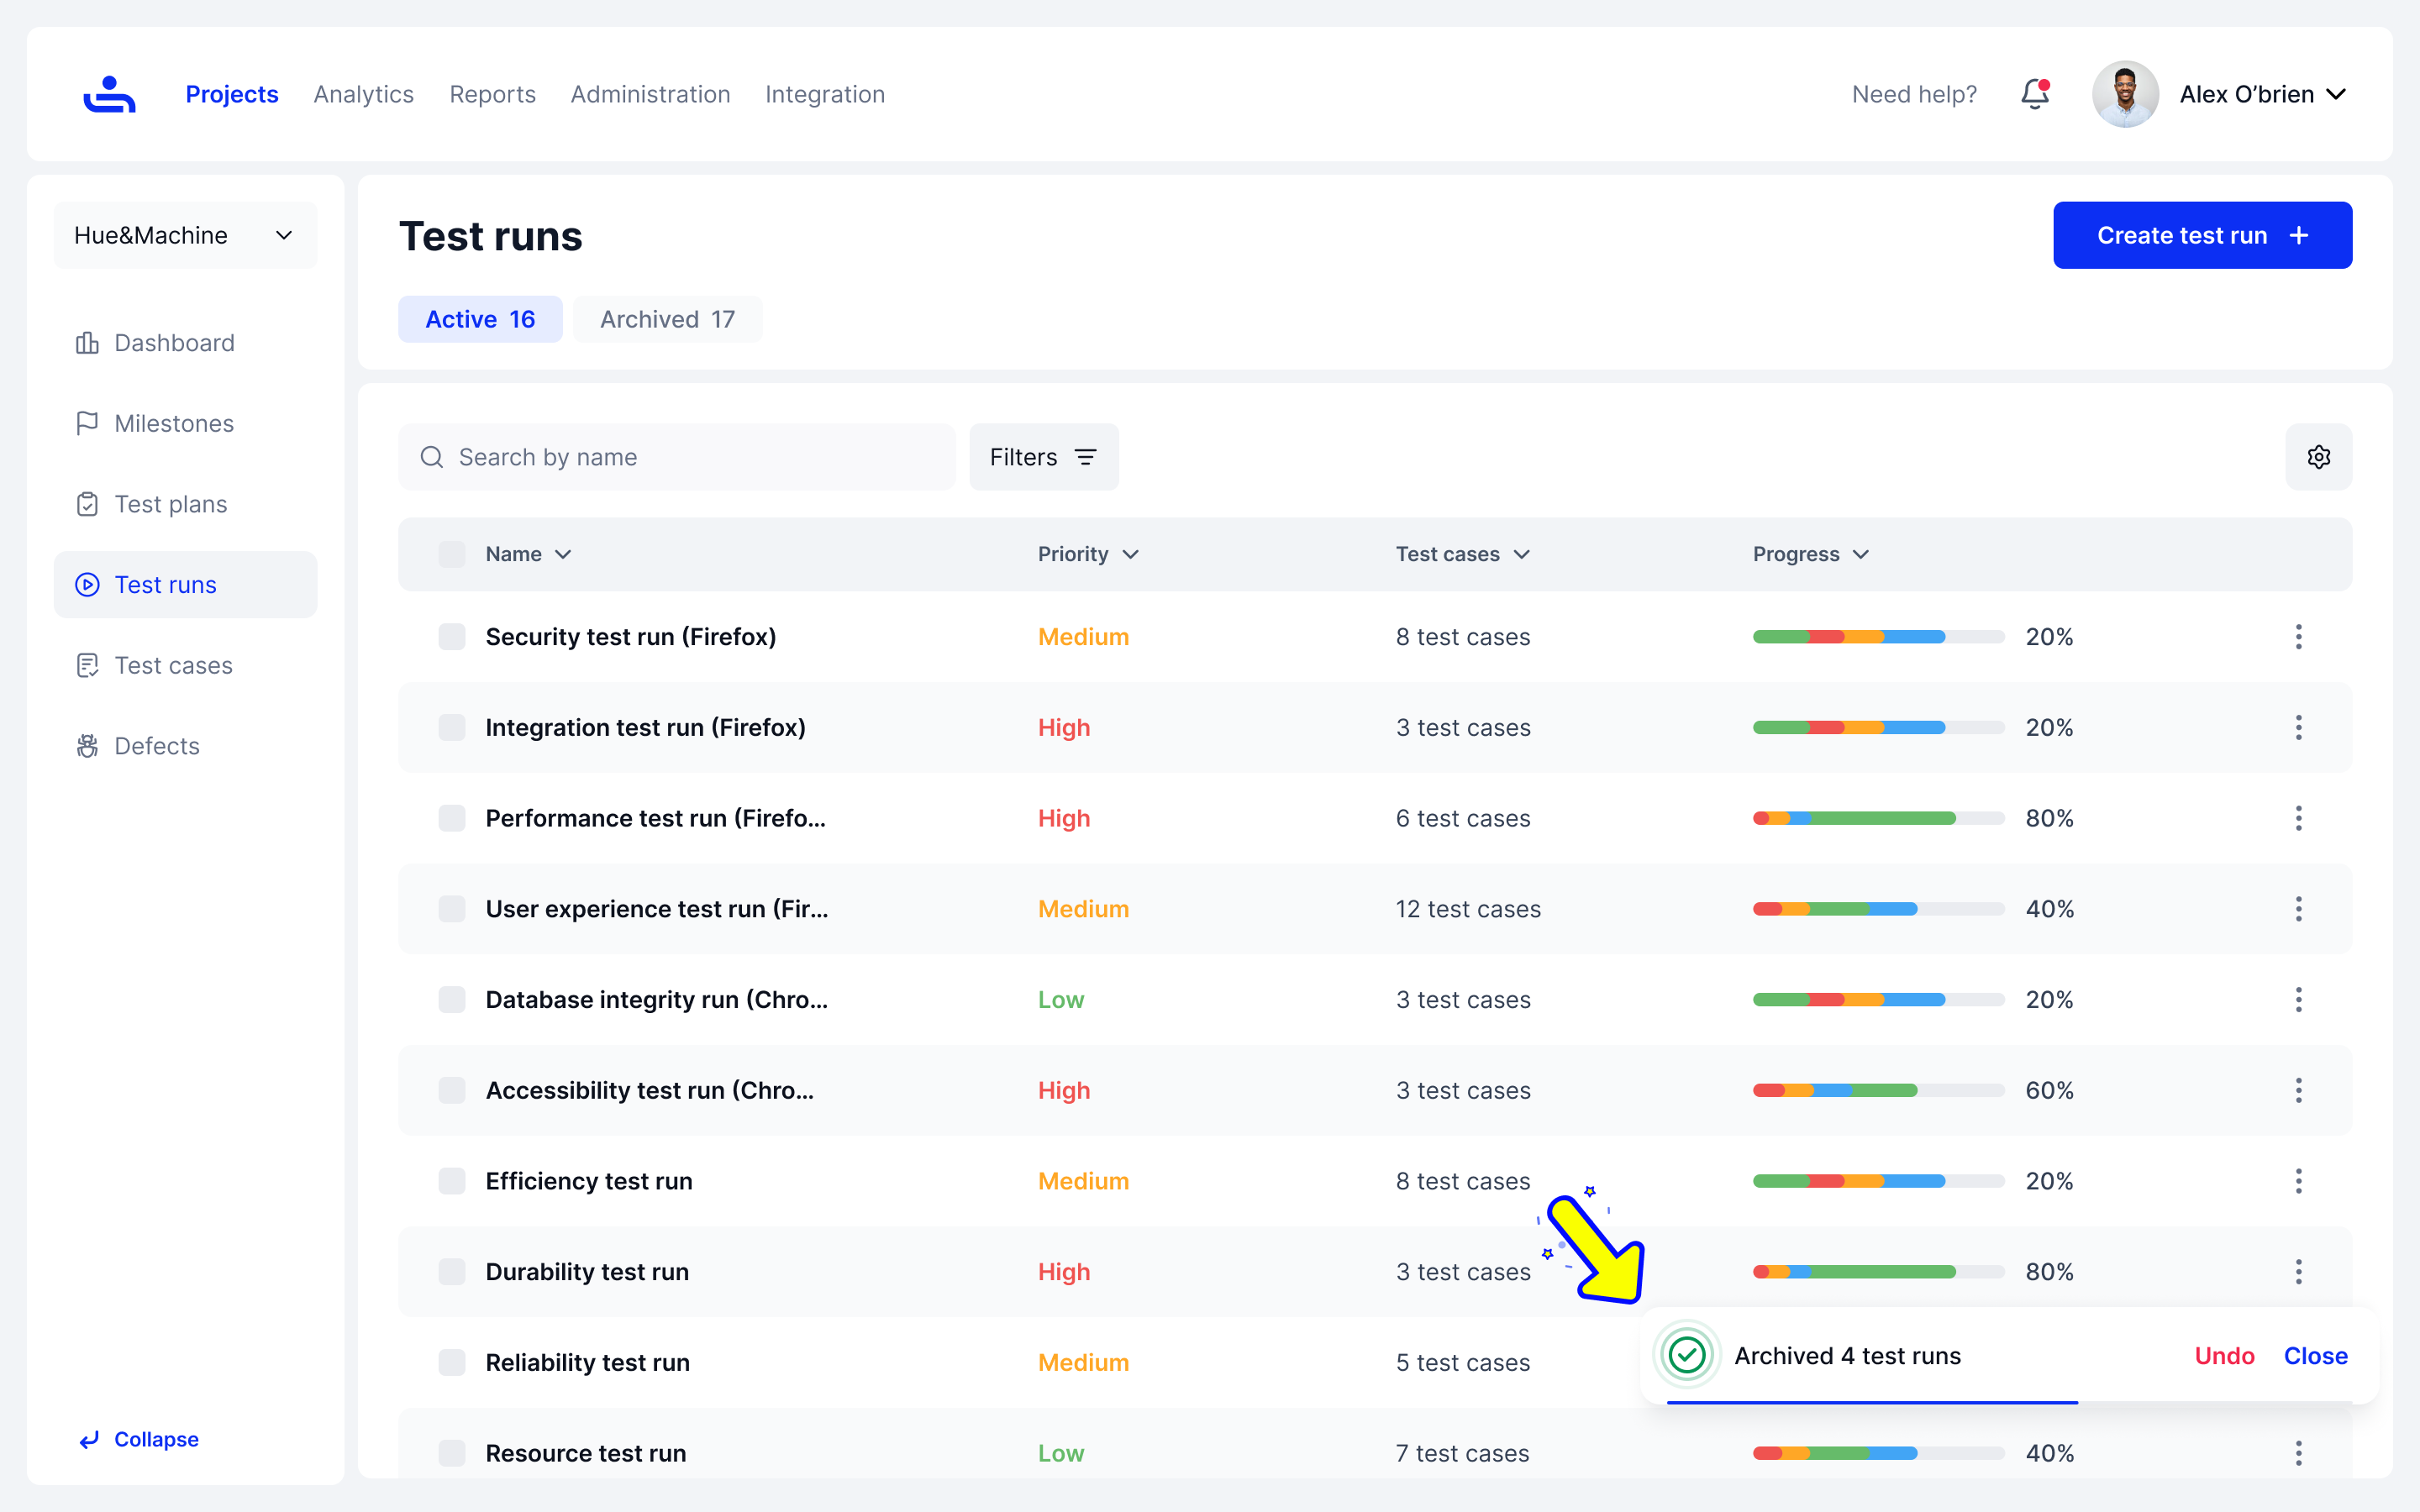This screenshot has height=1512, width=2420.
Task: Open three-dot menu for Durability test run
Action: (x=2298, y=1272)
